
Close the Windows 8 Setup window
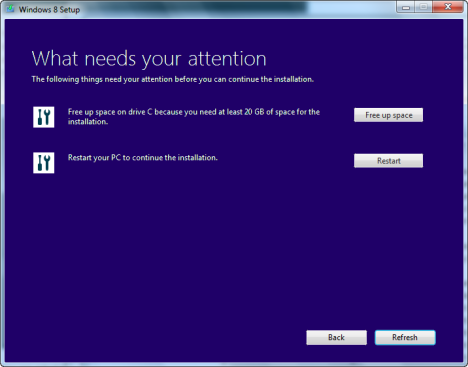[448, 7]
